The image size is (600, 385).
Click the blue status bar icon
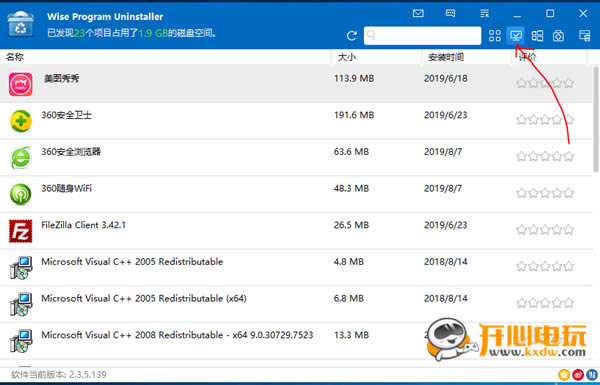(x=592, y=375)
